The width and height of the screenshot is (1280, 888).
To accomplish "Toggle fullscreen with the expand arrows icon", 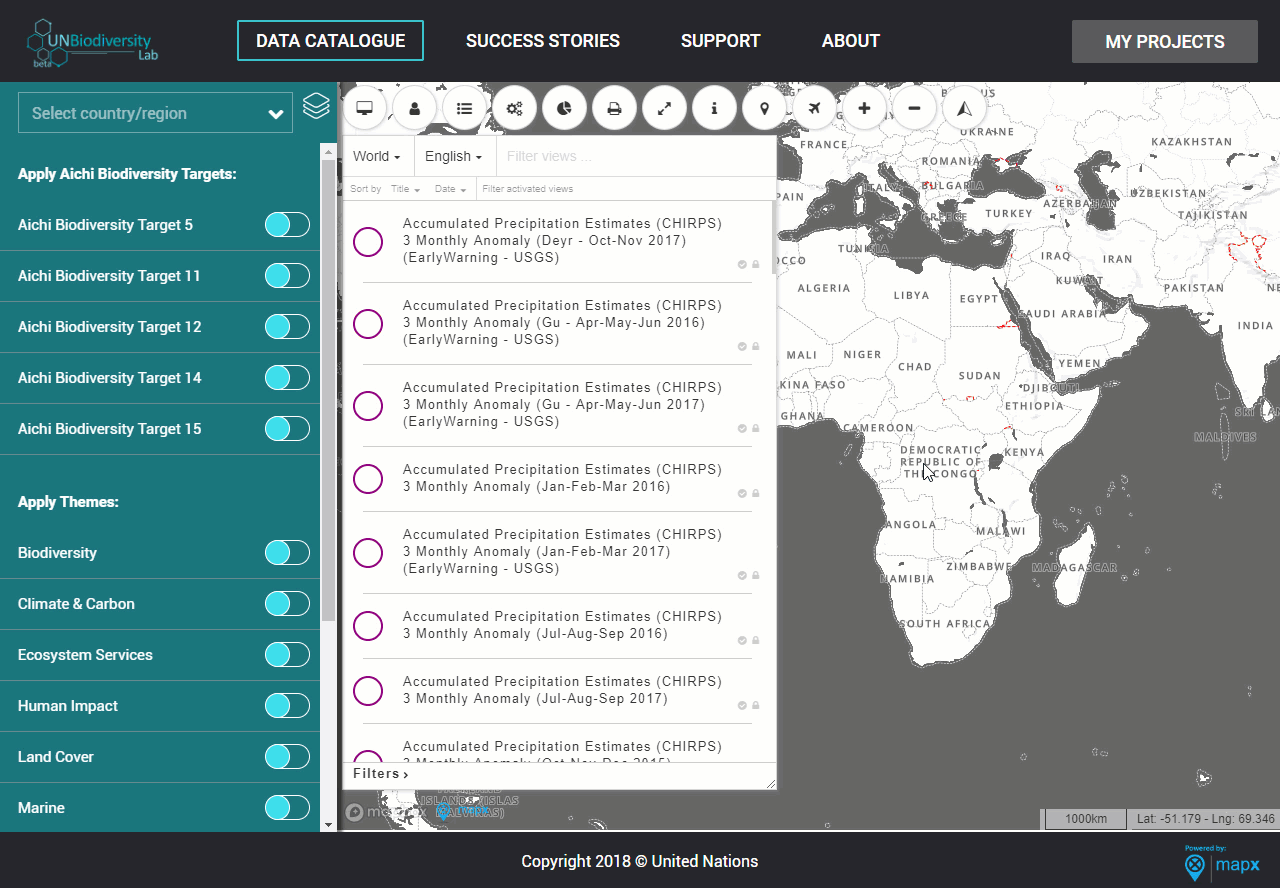I will [x=665, y=108].
